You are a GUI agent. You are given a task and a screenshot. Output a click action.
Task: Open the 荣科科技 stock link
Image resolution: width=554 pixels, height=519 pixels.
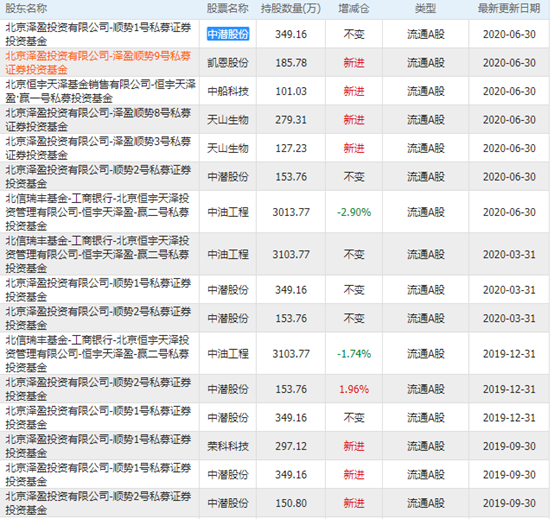coord(228,446)
